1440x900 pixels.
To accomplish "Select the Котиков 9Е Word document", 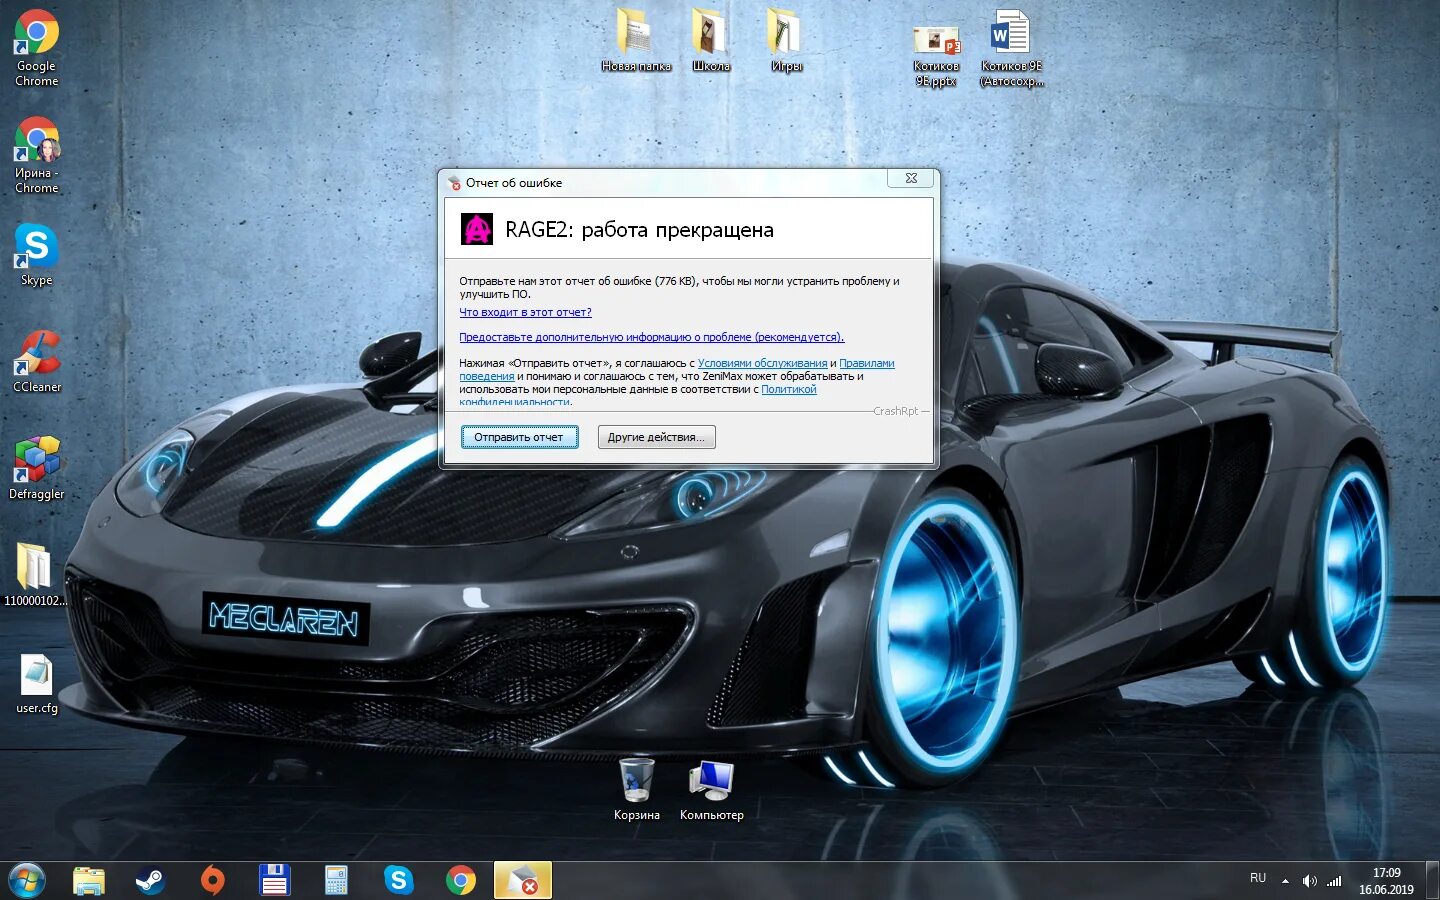I will tap(1011, 48).
